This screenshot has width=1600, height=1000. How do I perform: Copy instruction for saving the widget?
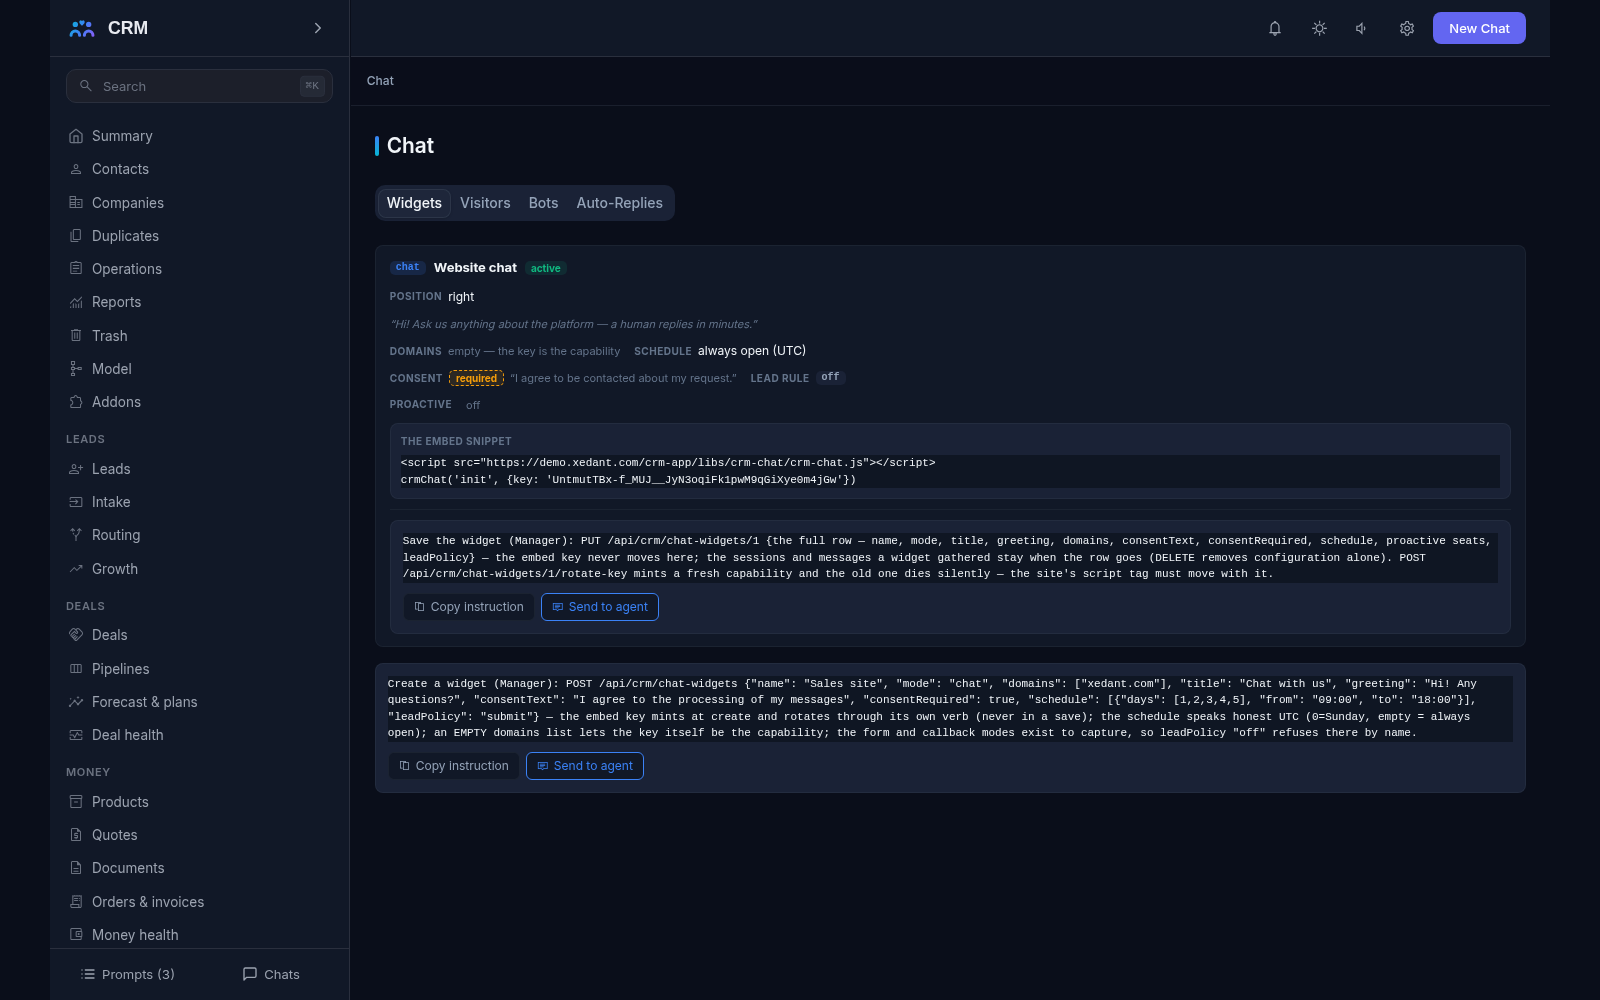[x=468, y=607]
